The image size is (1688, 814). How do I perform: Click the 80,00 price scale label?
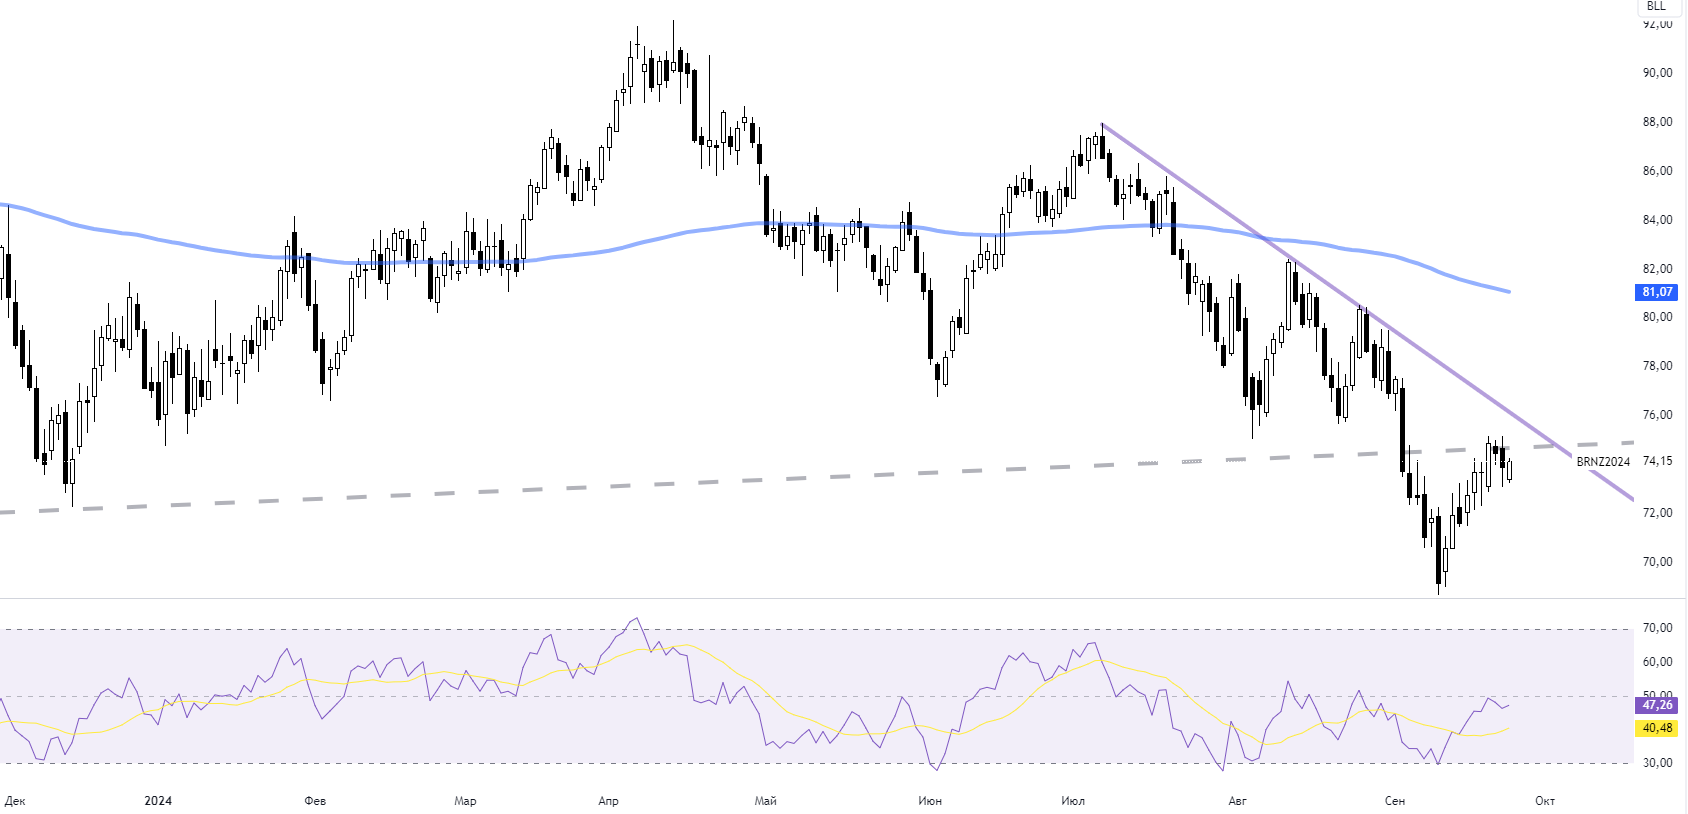click(x=1657, y=317)
